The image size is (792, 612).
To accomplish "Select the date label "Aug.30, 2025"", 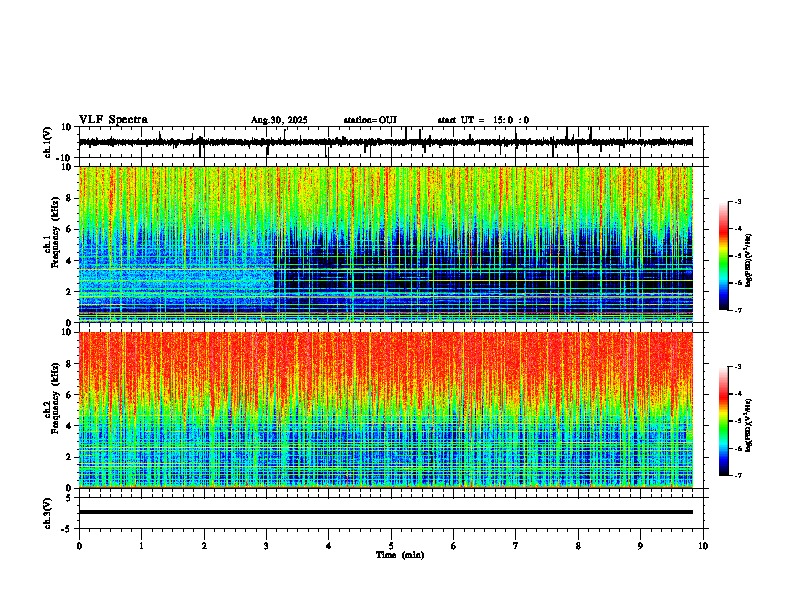I will coord(279,120).
